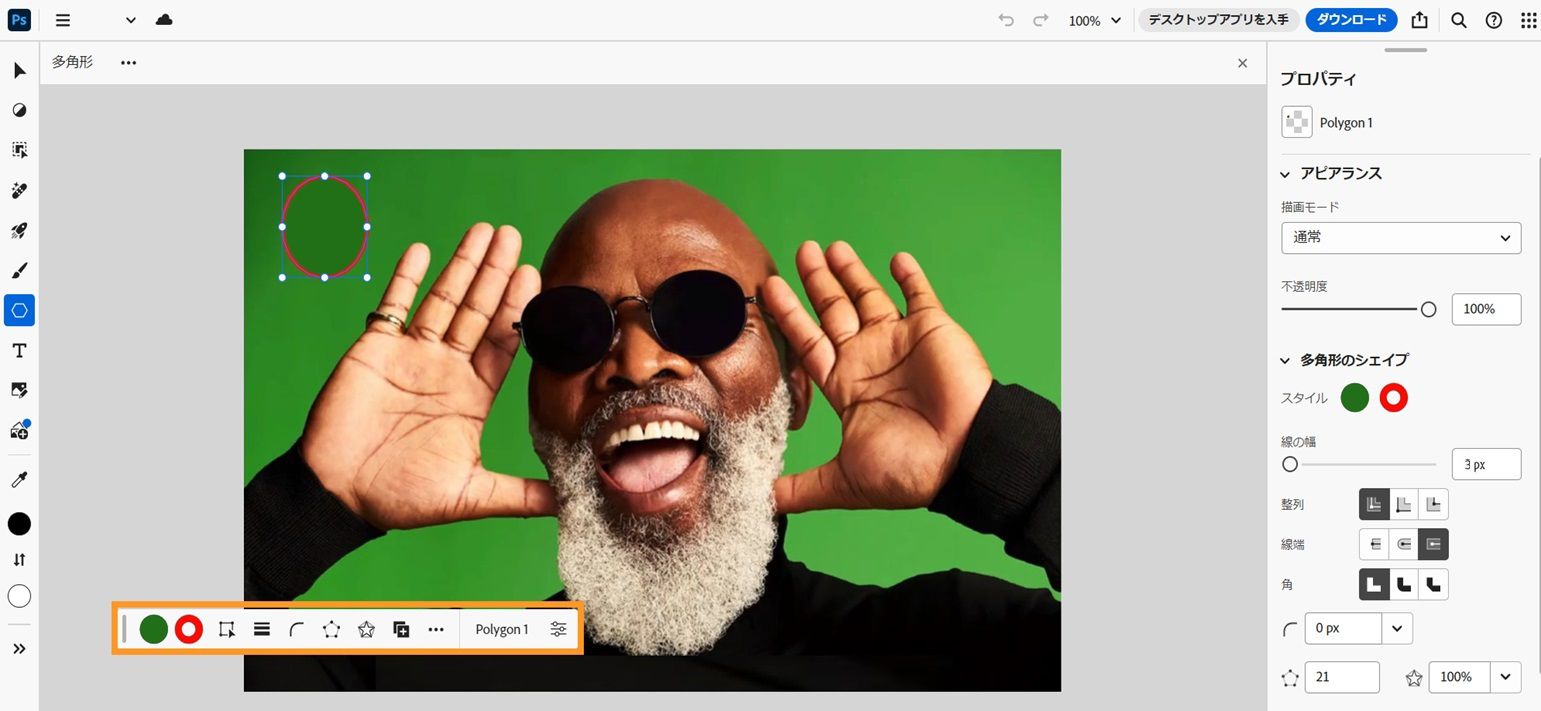Collapse the アピアランス section
Screen dimensions: 1541x711
coord(1285,173)
